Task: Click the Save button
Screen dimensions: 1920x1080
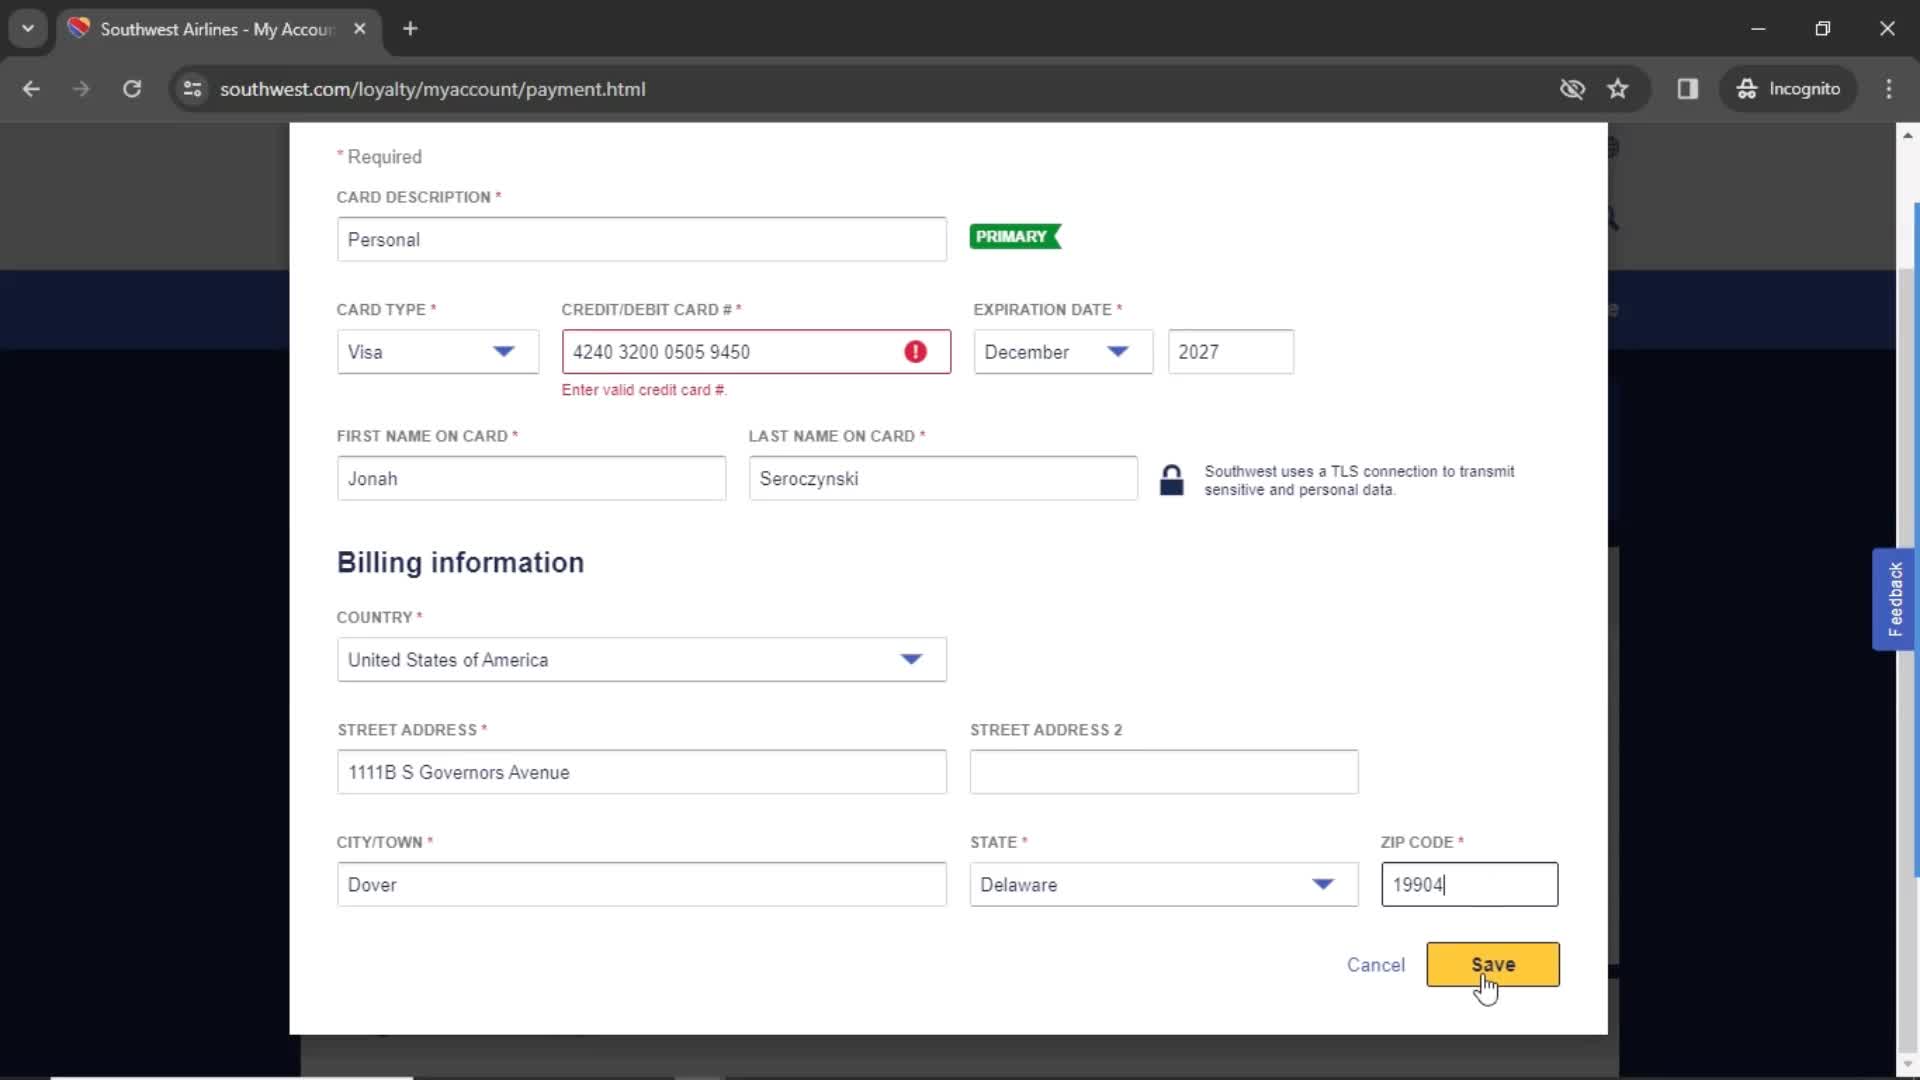Action: (x=1493, y=964)
